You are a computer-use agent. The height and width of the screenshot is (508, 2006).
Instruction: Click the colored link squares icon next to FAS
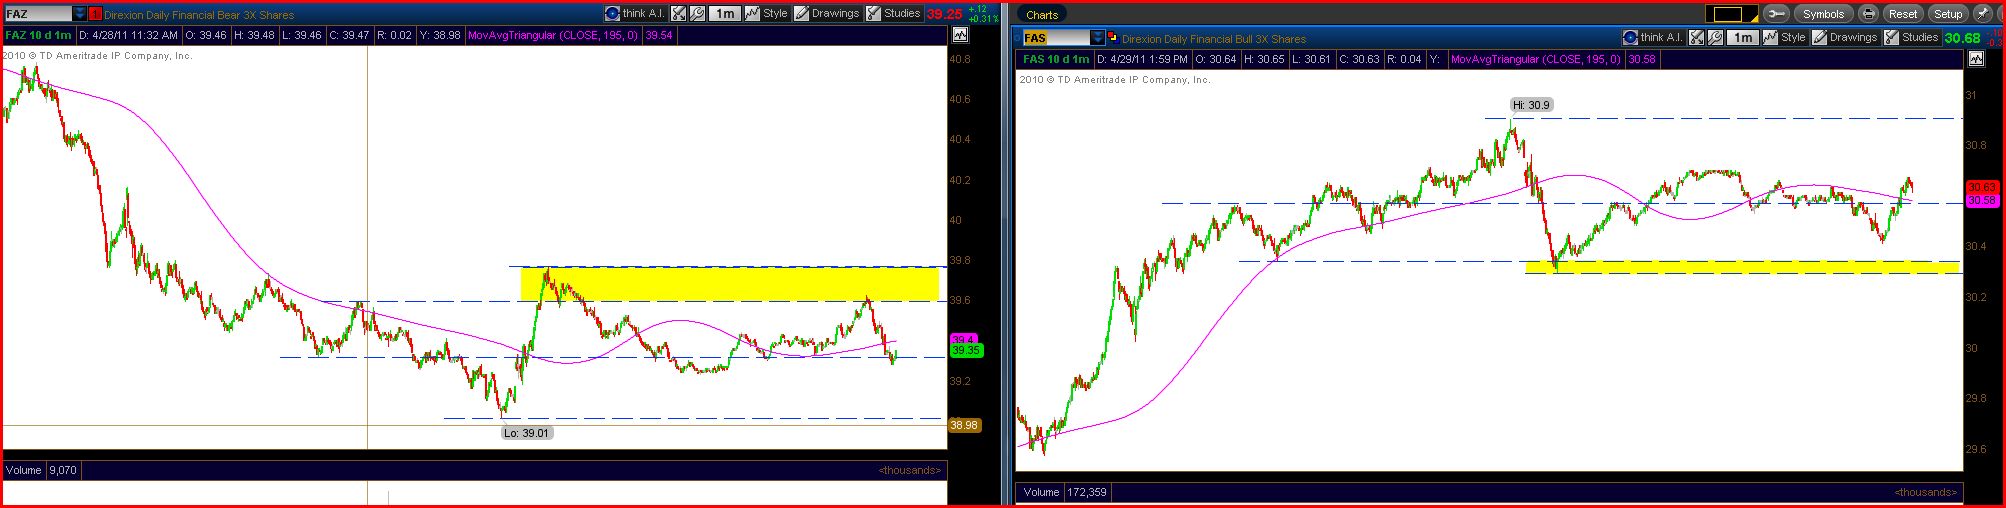(1112, 38)
